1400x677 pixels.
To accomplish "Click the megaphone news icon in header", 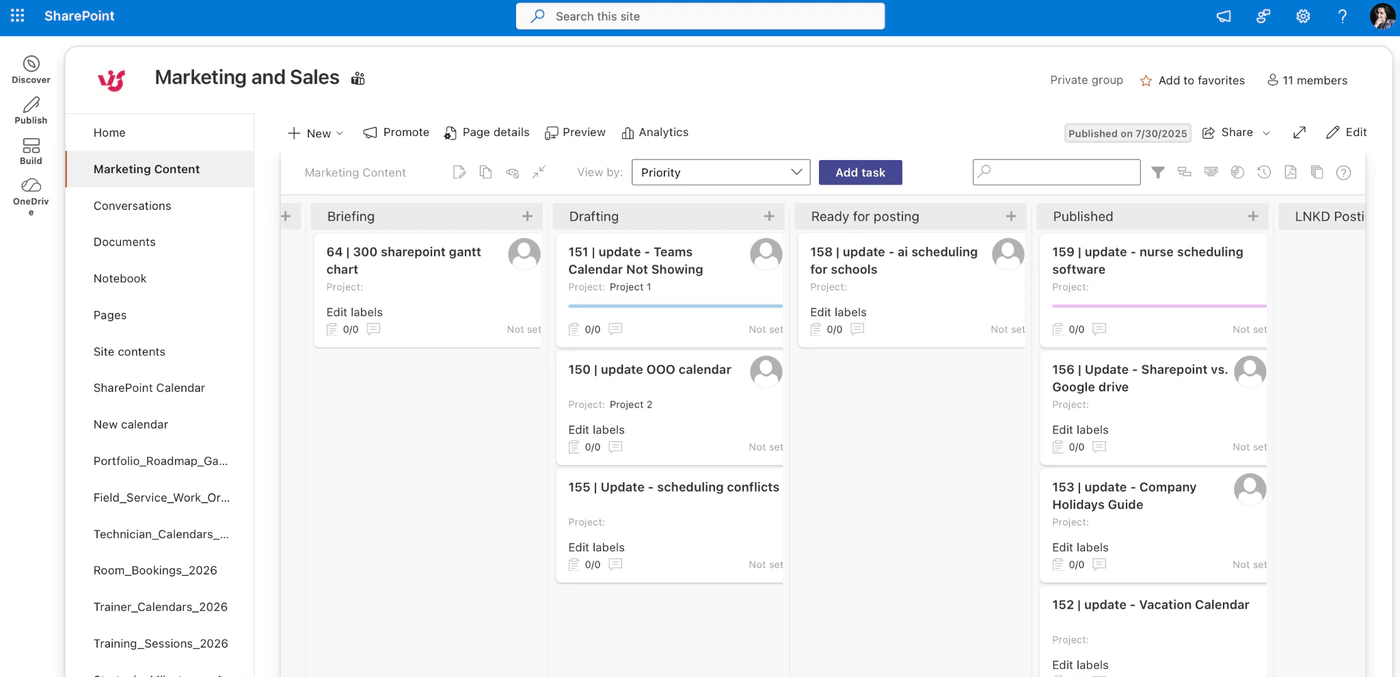I will coord(1223,16).
